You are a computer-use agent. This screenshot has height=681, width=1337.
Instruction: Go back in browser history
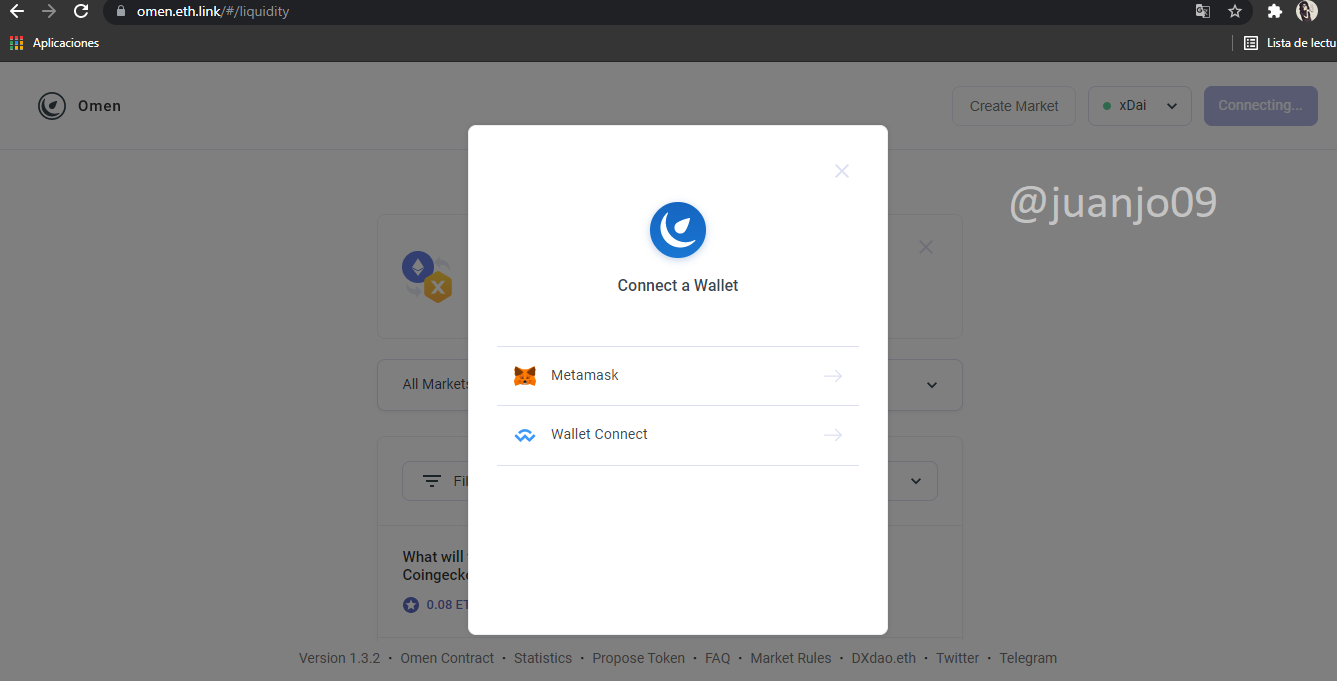16,12
